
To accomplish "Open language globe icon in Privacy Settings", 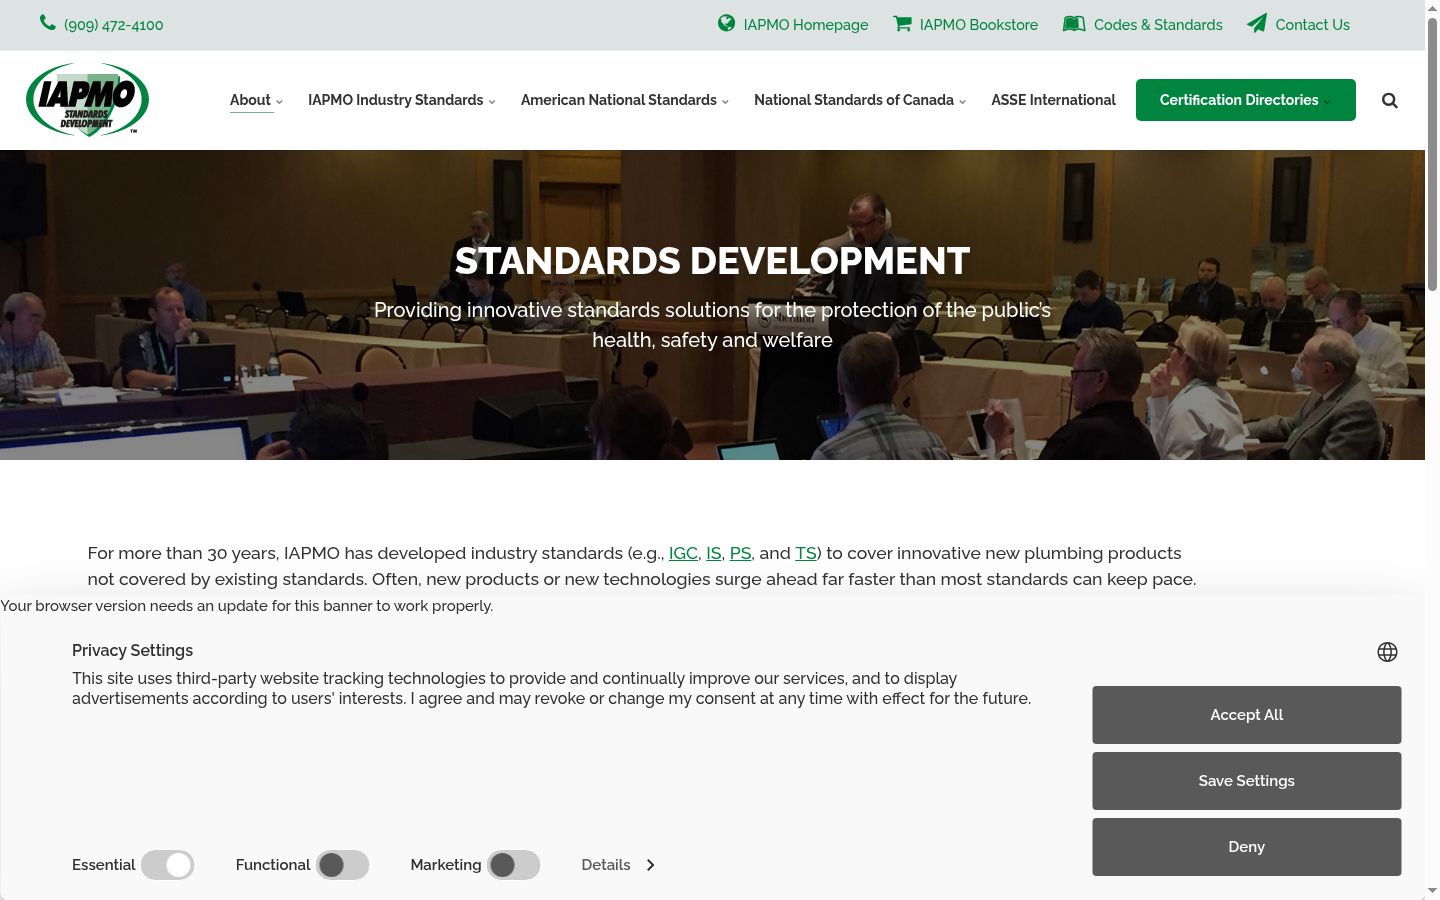I will (x=1387, y=652).
